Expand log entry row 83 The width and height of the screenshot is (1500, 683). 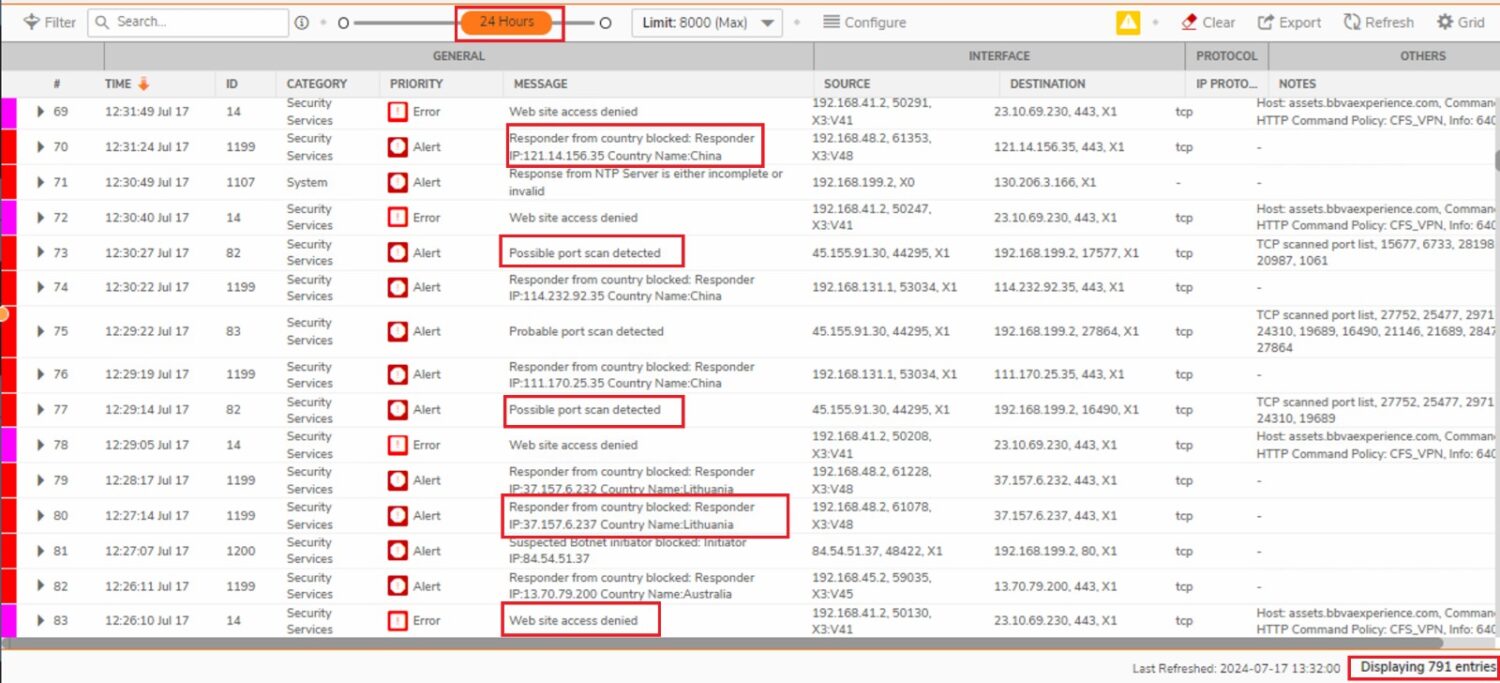40,621
